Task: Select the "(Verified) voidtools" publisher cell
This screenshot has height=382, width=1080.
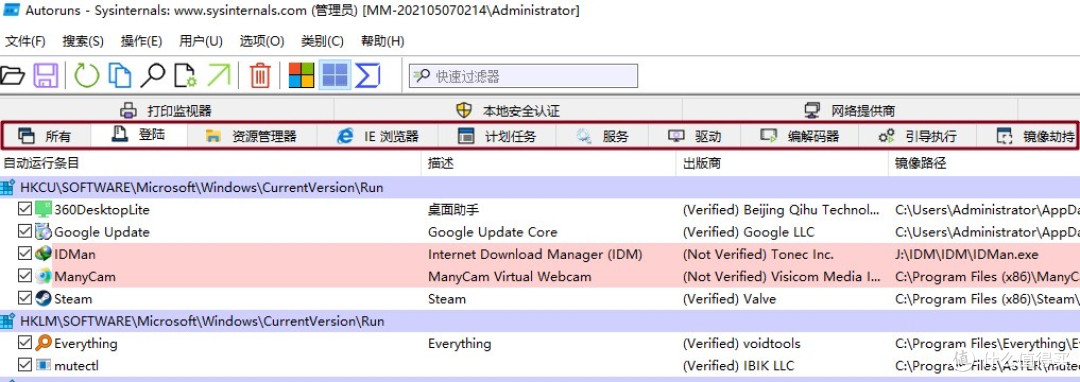Action: tap(741, 343)
